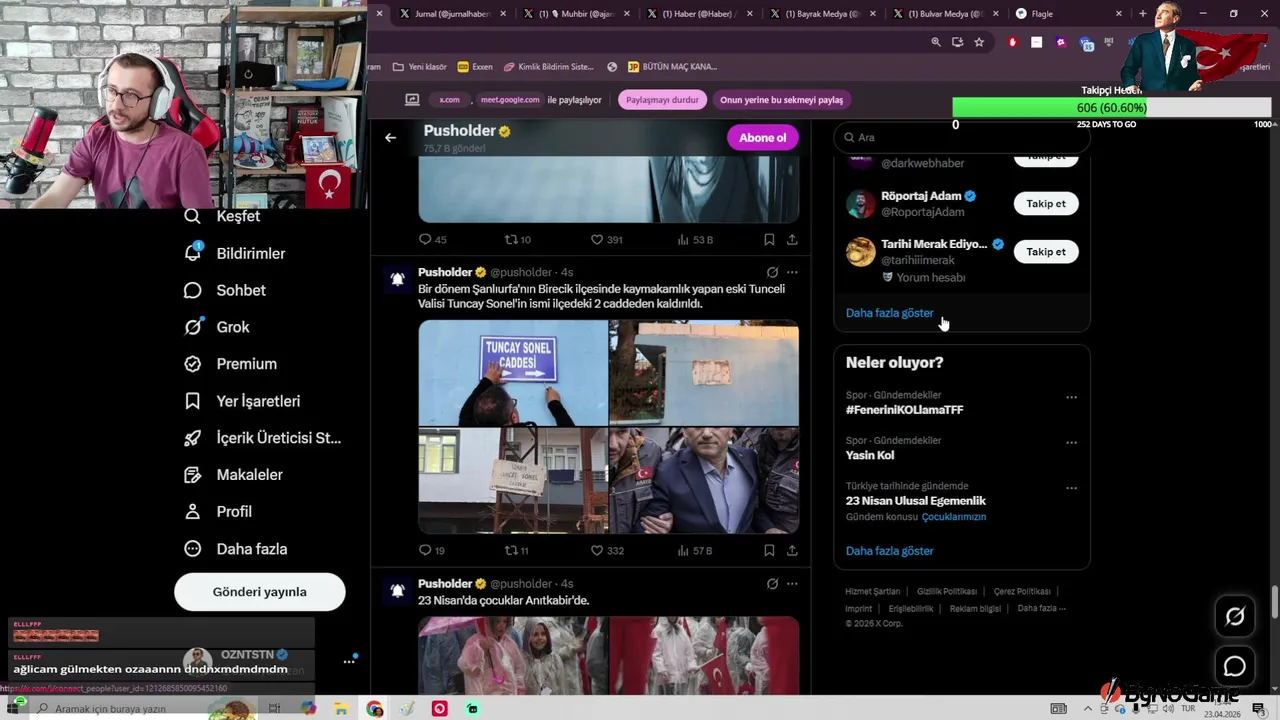Click the Gönderi yayınla button

[260, 592]
